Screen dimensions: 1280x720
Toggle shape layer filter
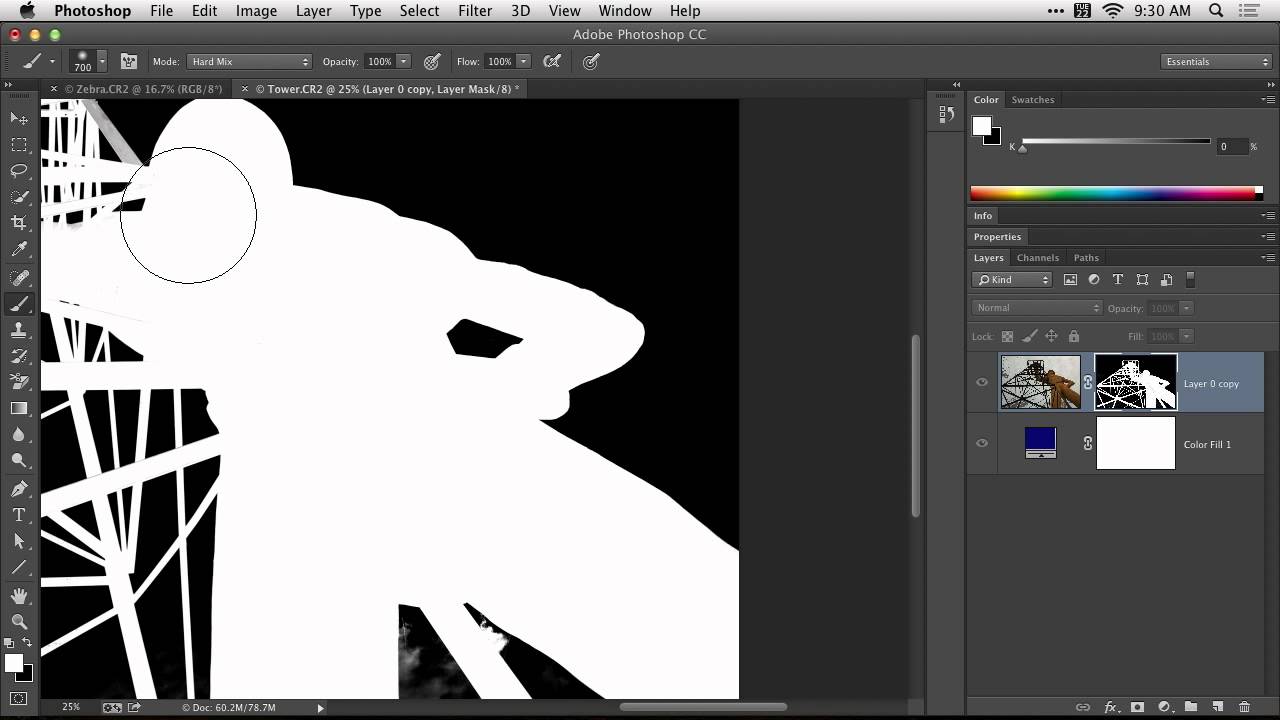[x=1142, y=280]
